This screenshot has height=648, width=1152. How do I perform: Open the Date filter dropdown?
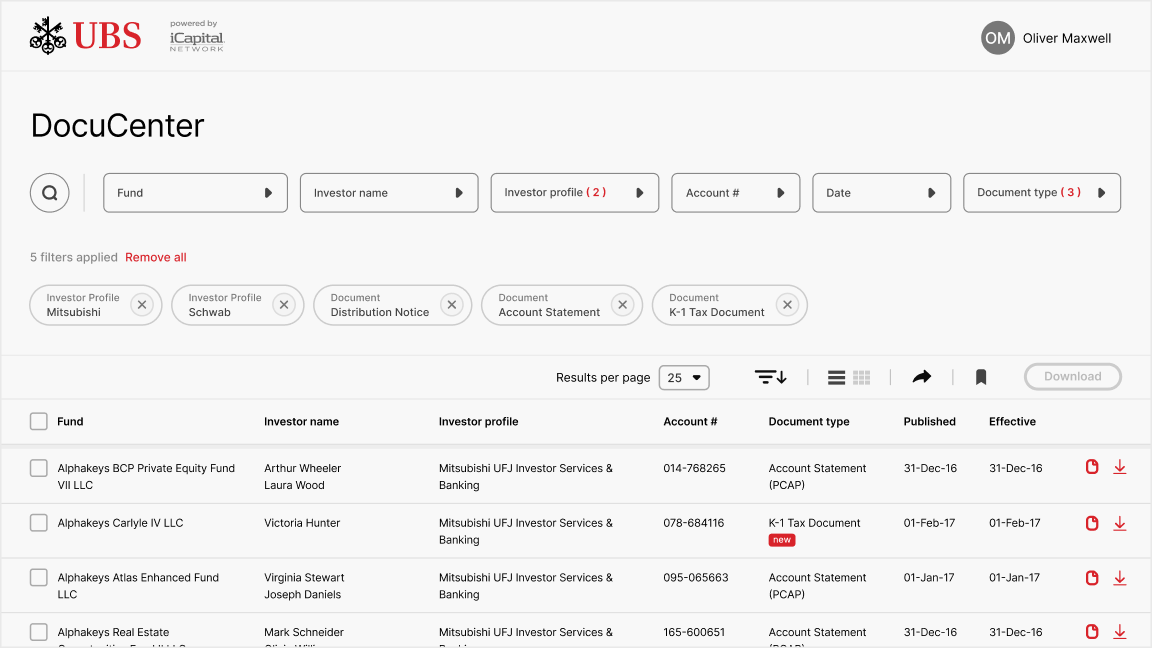882,192
